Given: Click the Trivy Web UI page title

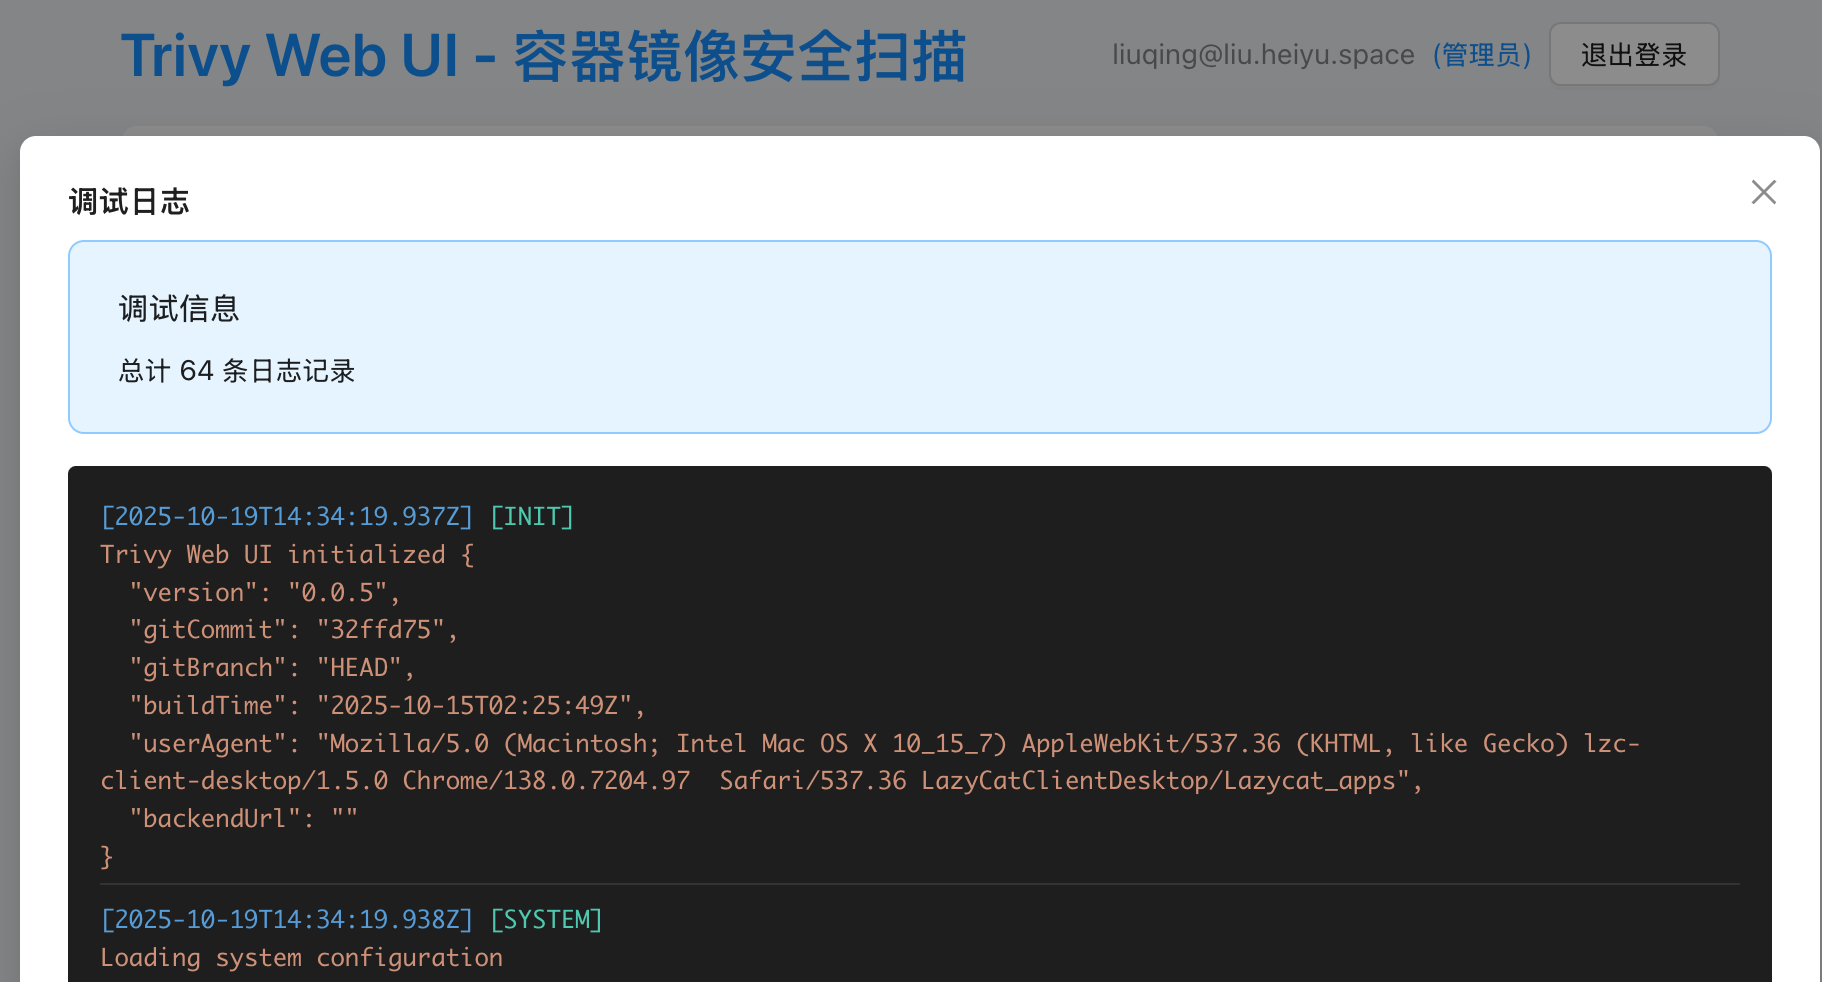Looking at the screenshot, I should [x=543, y=56].
